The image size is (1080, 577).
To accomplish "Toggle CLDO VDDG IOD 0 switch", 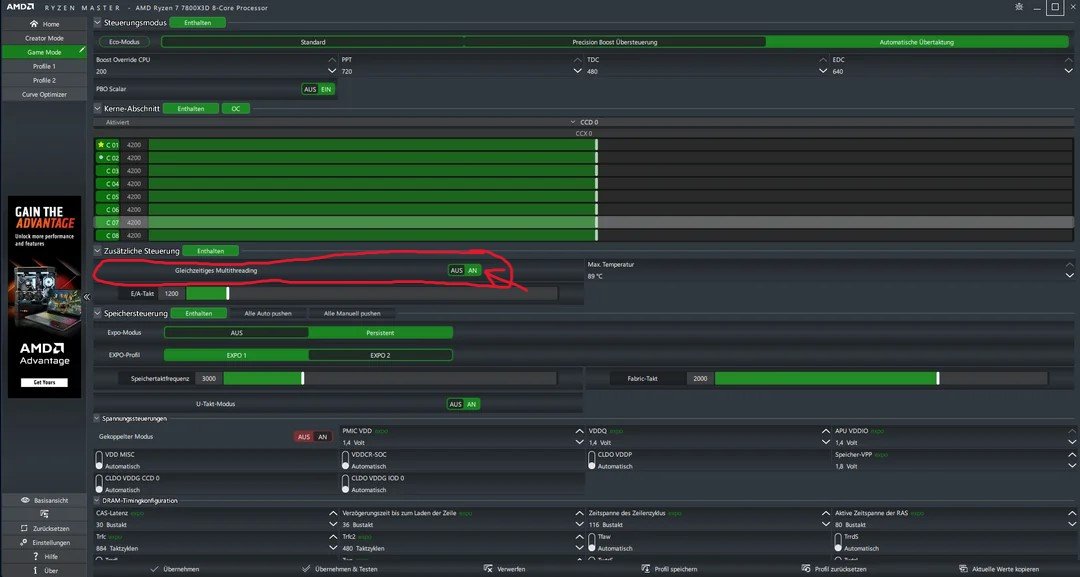I will coord(346,483).
